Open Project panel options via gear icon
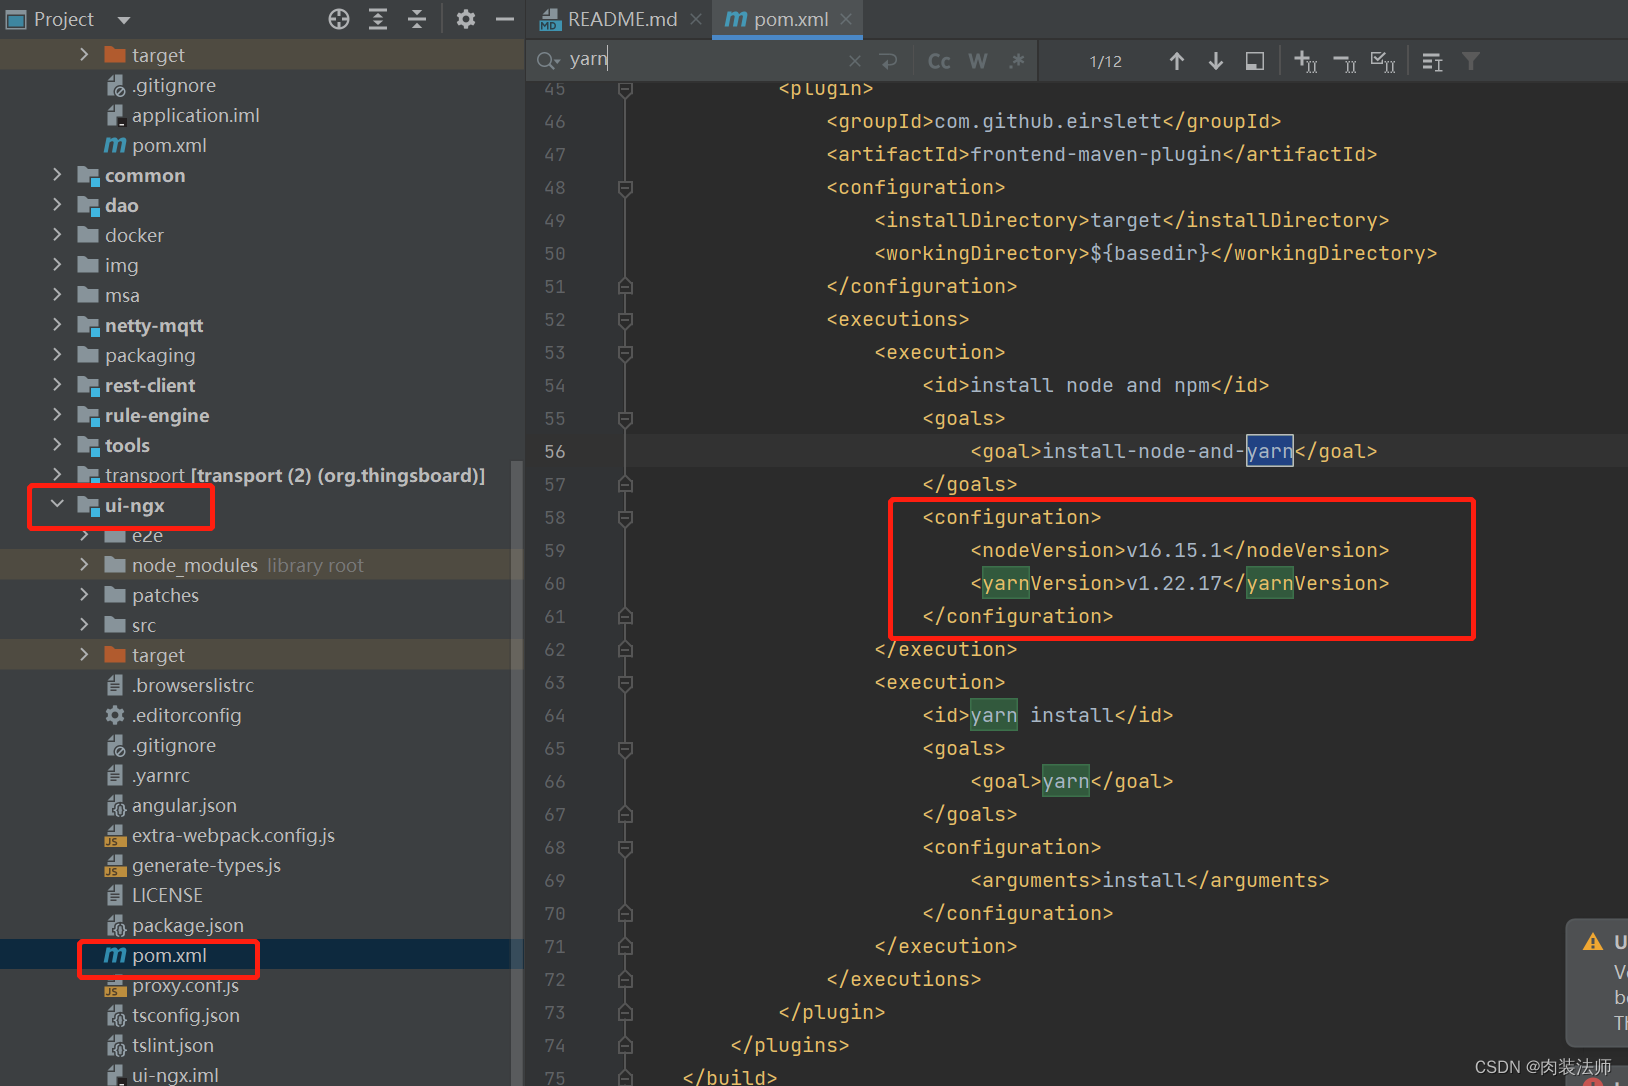This screenshot has width=1628, height=1086. (465, 19)
